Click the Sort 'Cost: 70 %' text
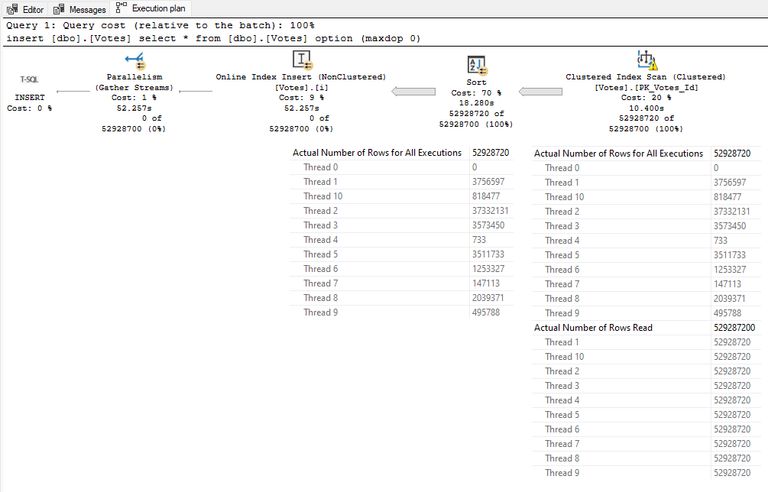The image size is (768, 492). (476, 93)
